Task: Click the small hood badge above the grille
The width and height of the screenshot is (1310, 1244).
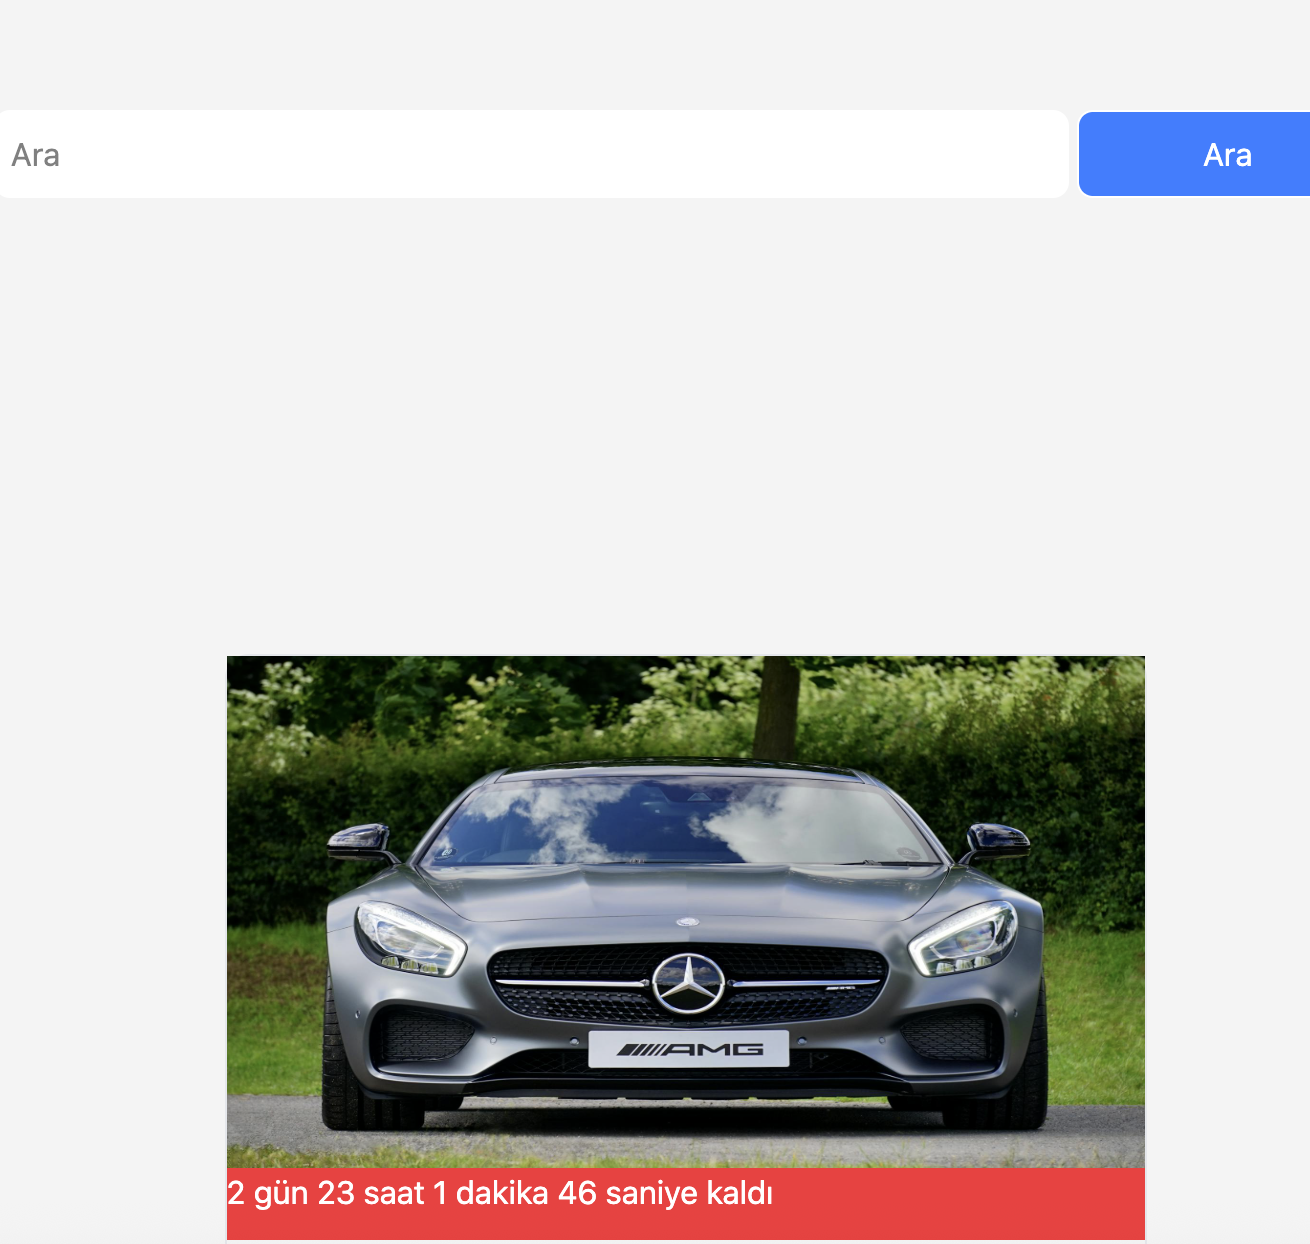Action: (x=687, y=921)
